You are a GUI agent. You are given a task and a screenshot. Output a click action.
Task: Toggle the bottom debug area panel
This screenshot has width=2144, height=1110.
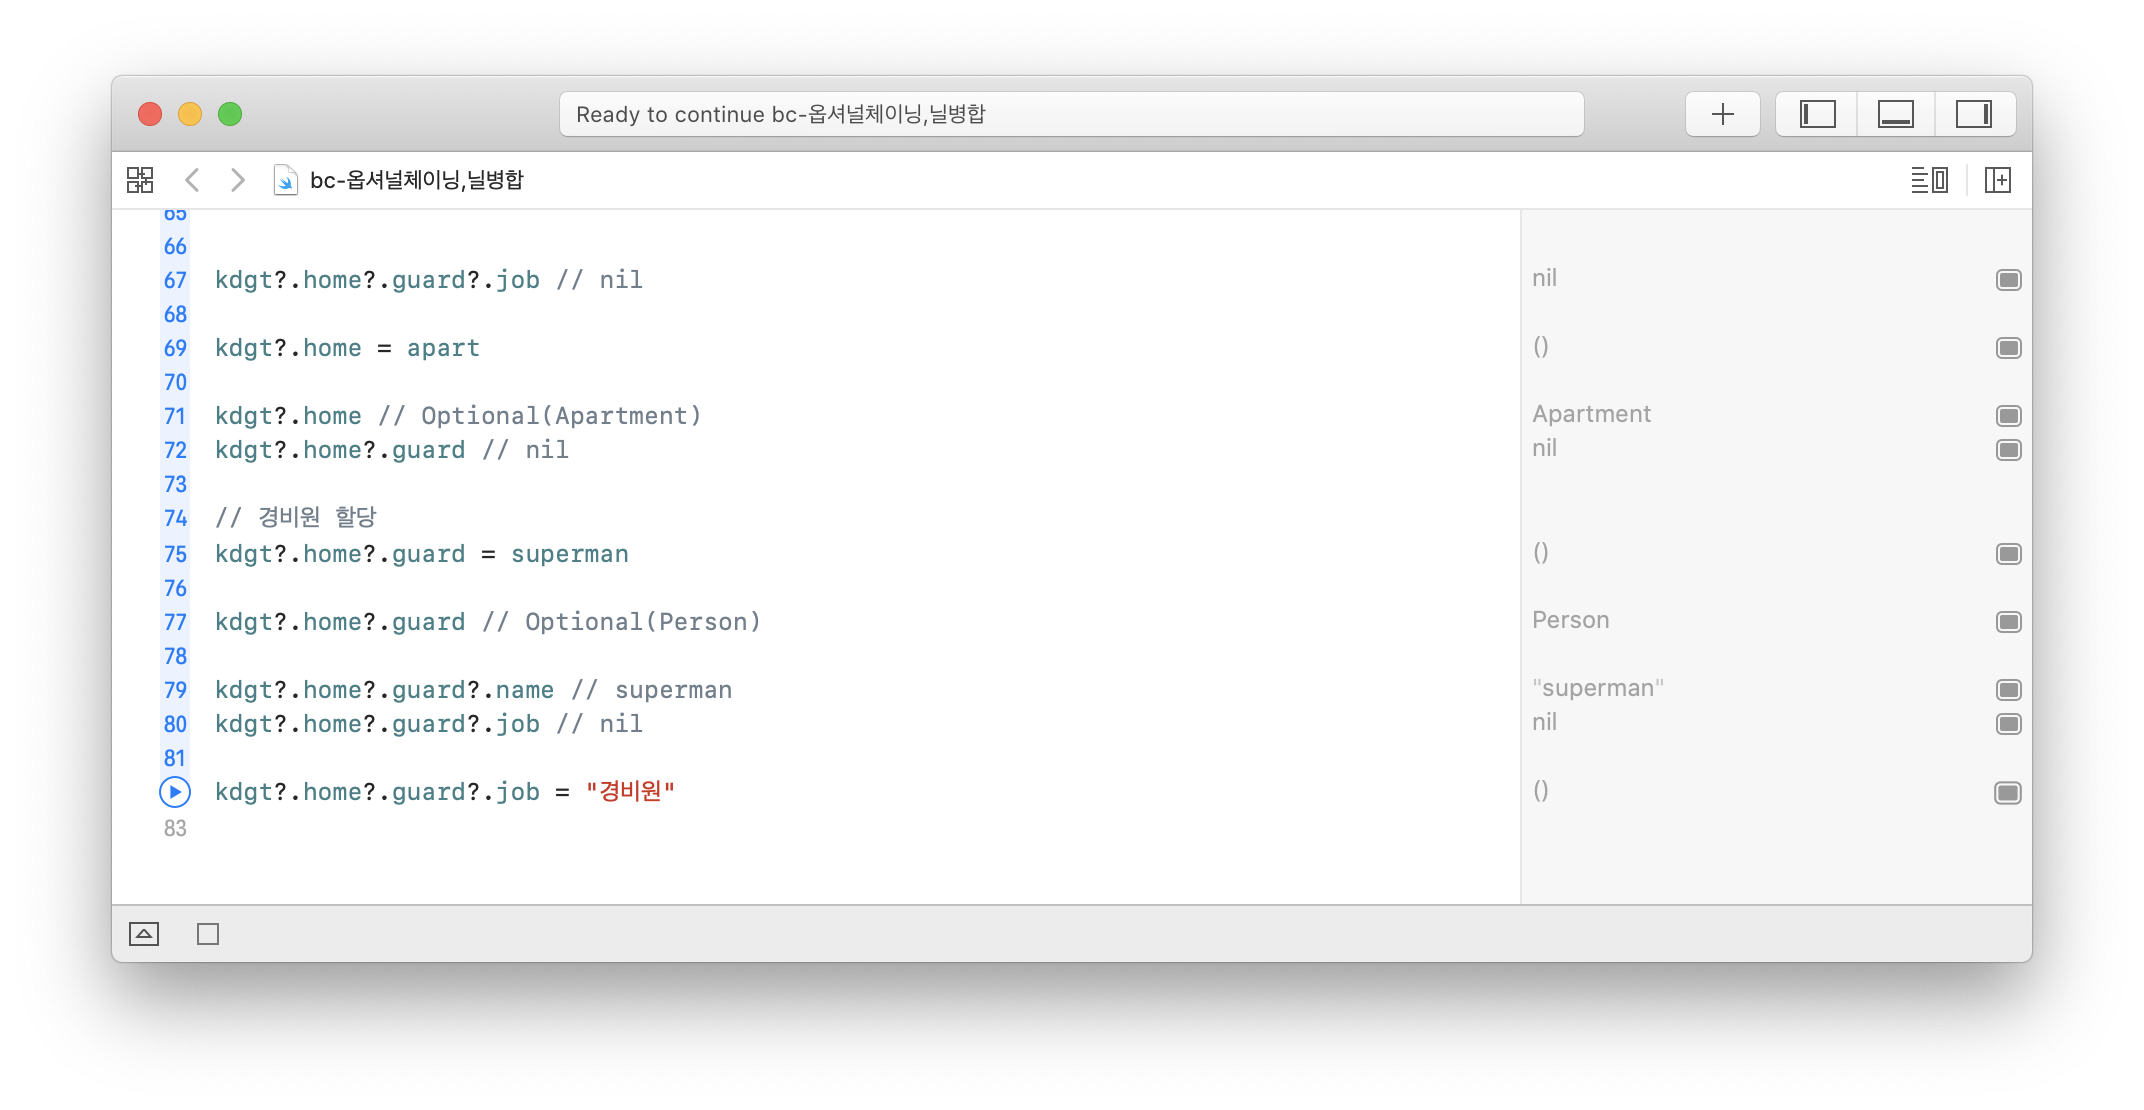click(1895, 114)
